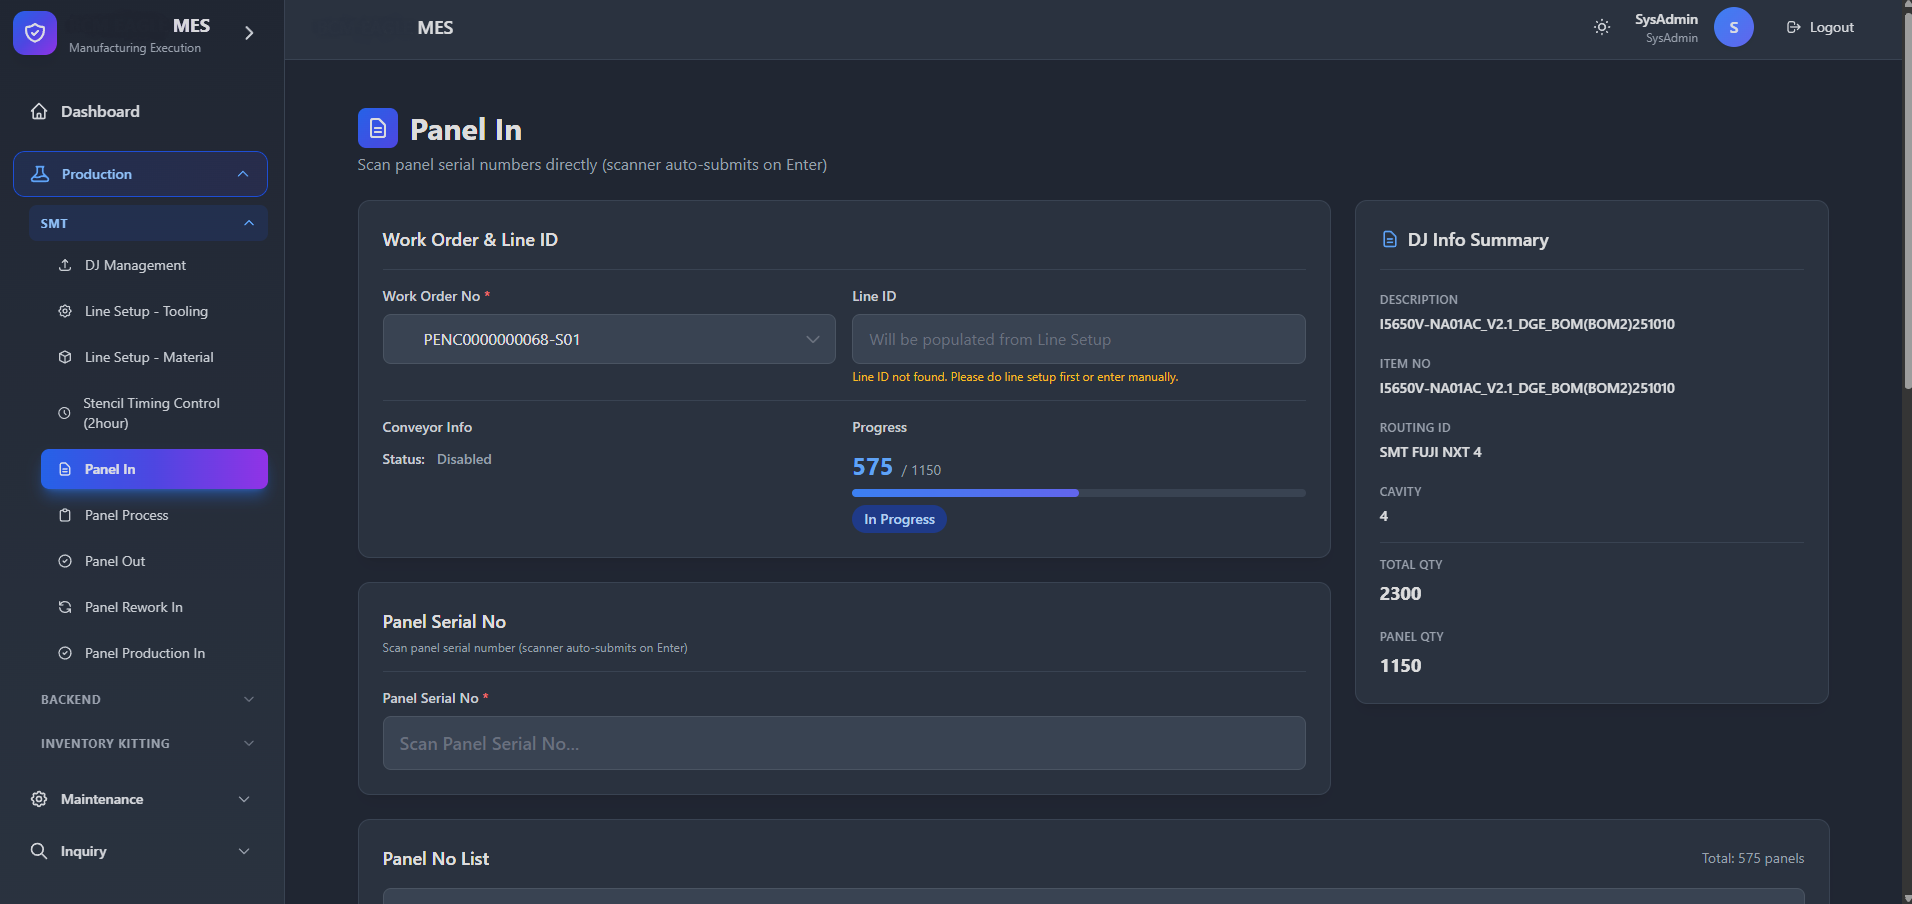Screen dimensions: 1912x904
Task: Click the In Progress status badge
Action: click(899, 519)
